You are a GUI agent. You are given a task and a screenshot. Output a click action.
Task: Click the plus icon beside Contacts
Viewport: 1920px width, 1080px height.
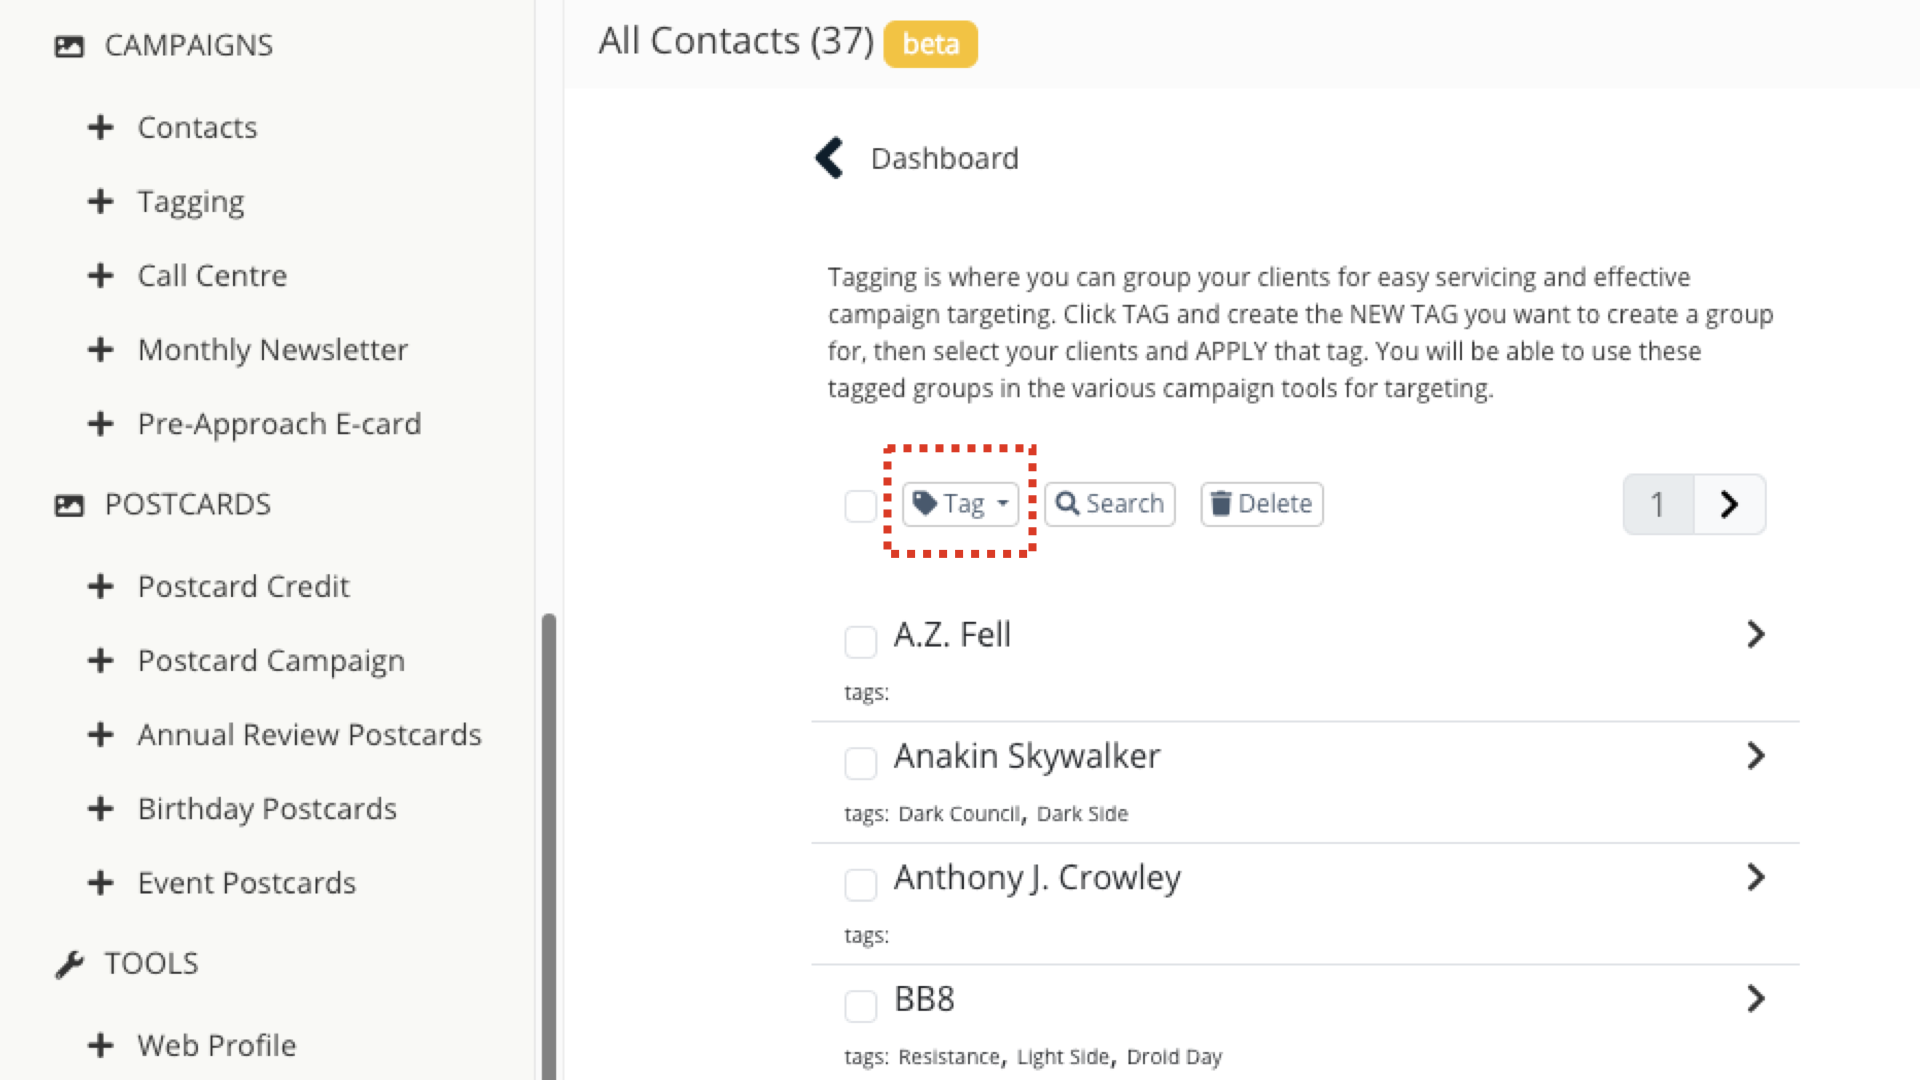coord(100,127)
